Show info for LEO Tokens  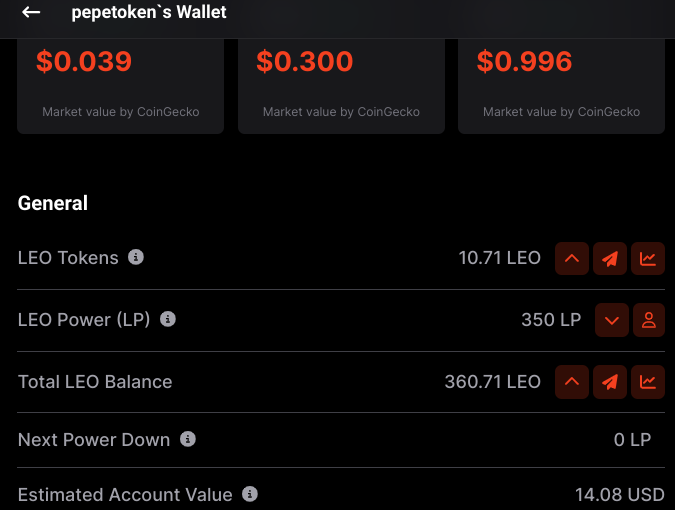tap(136, 257)
